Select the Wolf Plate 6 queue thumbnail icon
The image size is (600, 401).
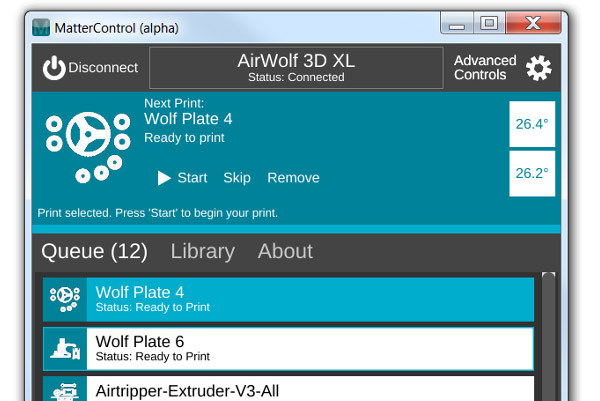[65, 349]
